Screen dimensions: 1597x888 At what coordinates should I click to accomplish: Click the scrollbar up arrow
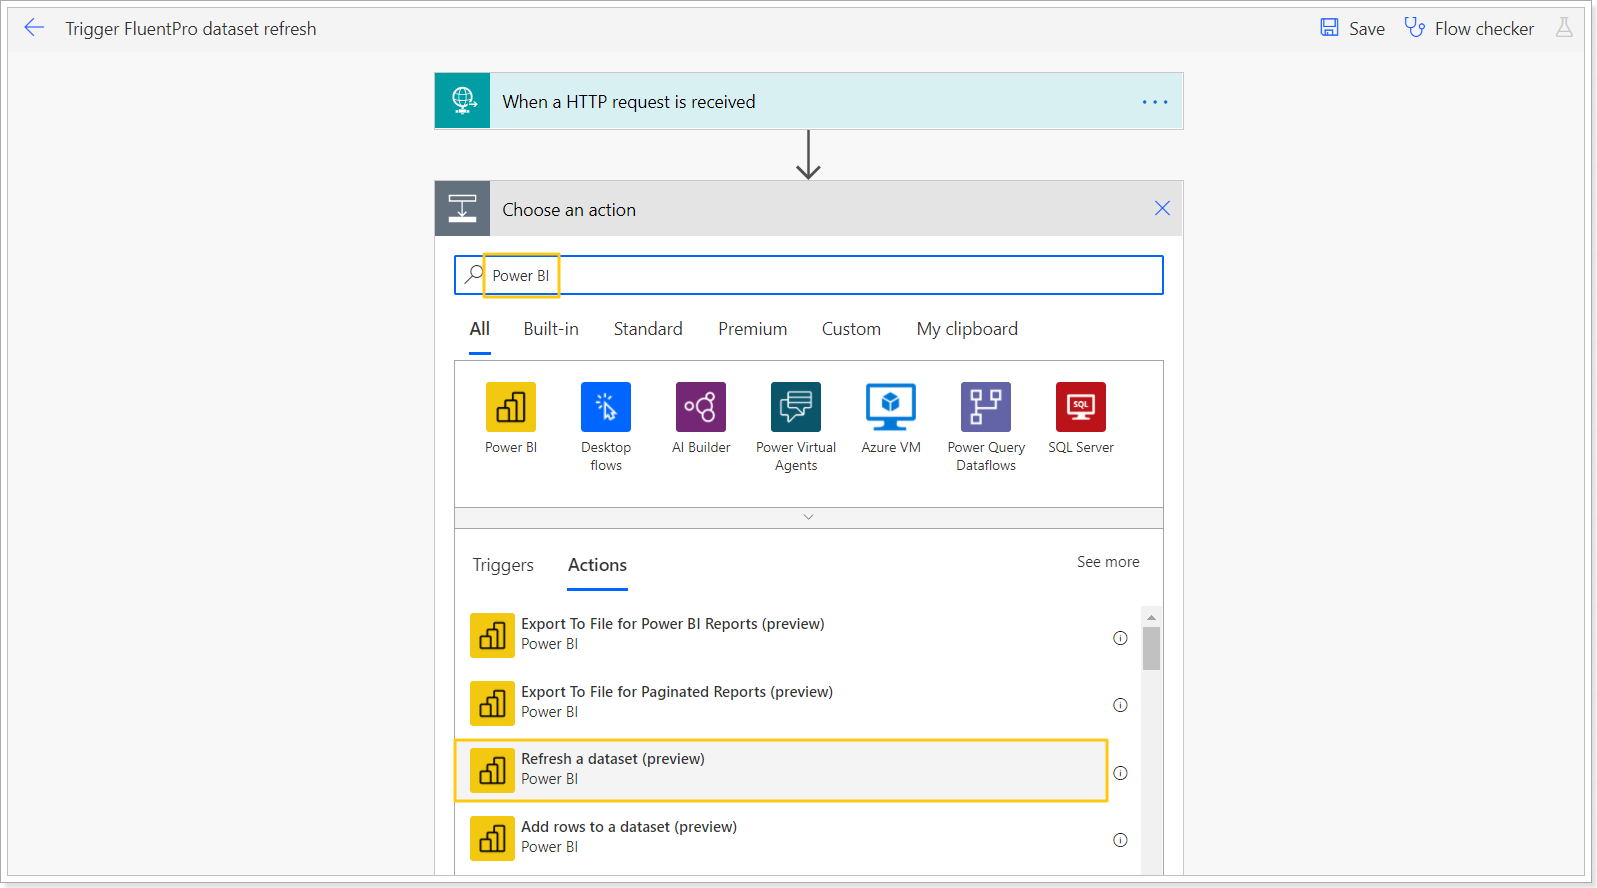click(1151, 617)
